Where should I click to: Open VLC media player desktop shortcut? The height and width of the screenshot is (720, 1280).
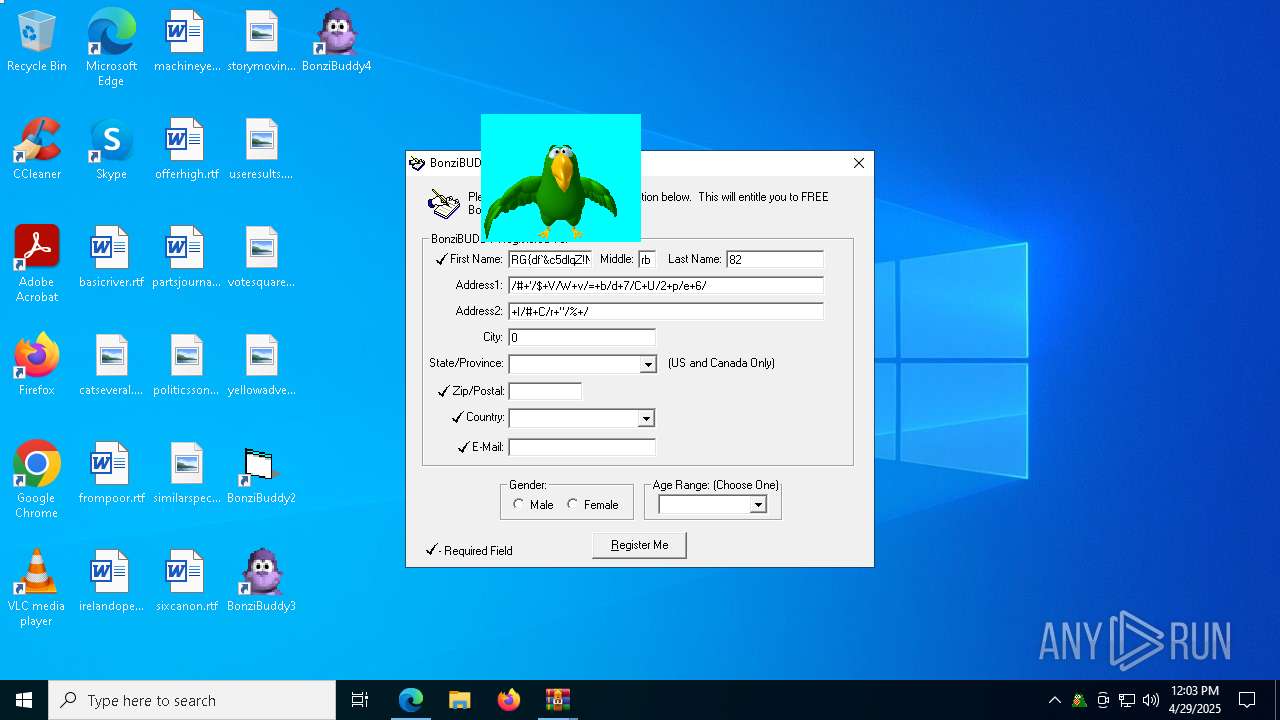tap(37, 588)
